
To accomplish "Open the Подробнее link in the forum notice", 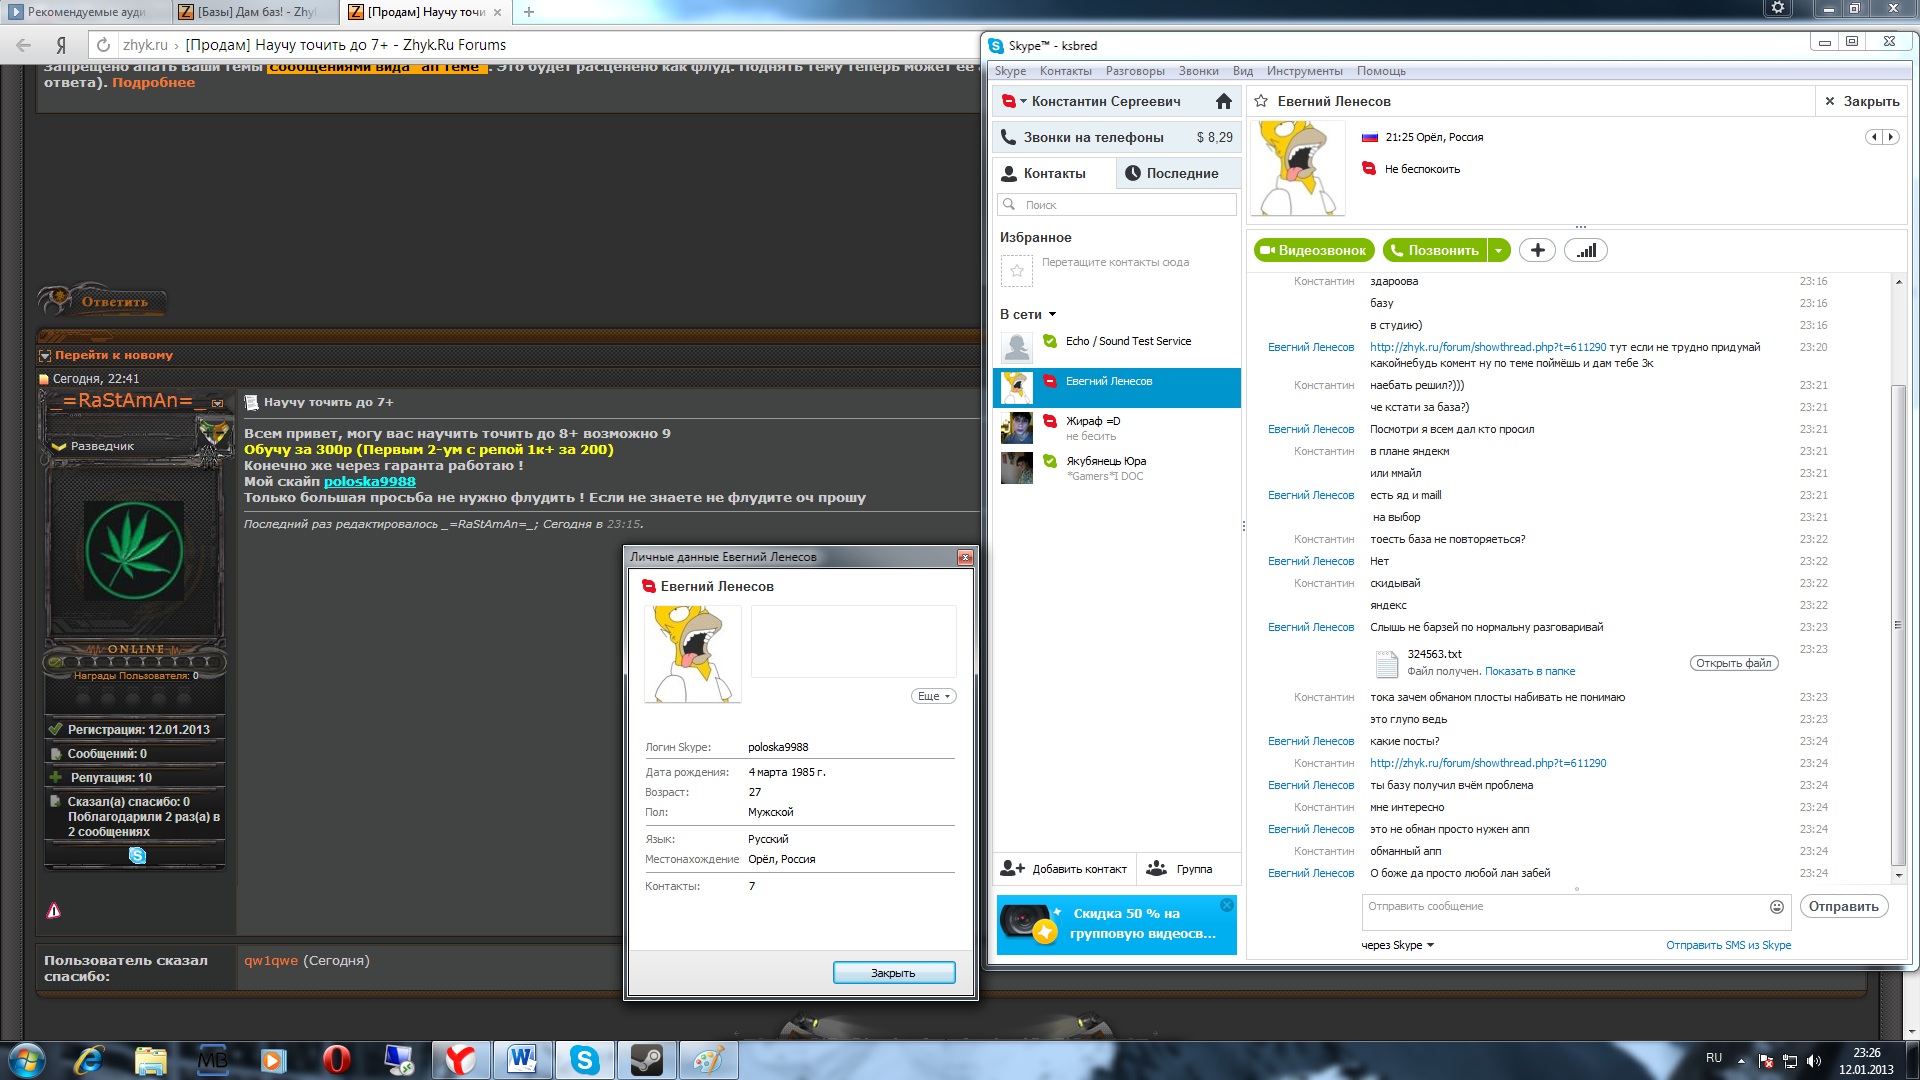I will [153, 82].
